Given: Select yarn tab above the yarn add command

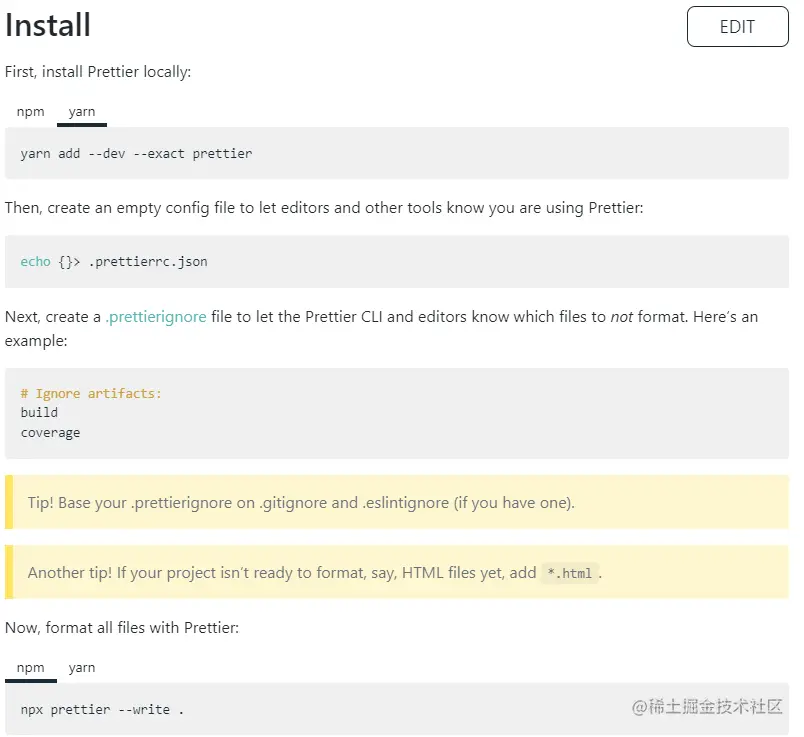Looking at the screenshot, I should pos(82,111).
